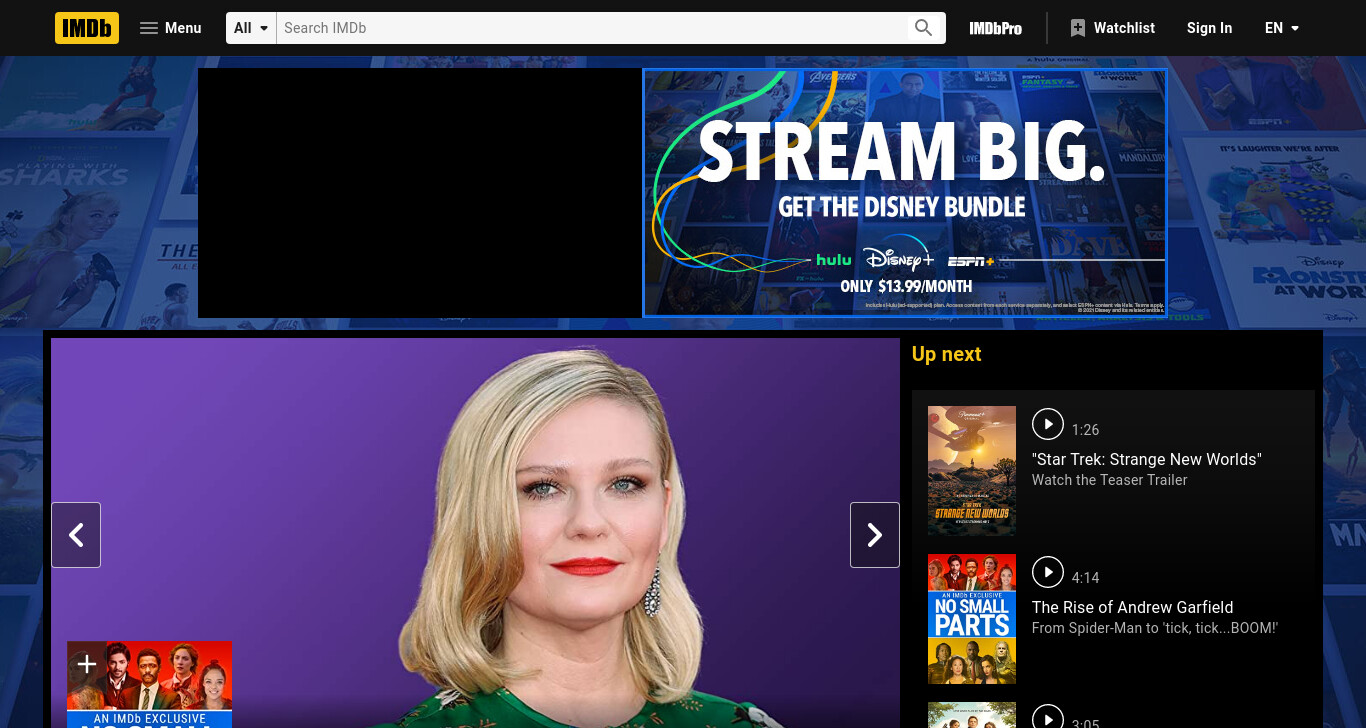Open IMDbPro link
The height and width of the screenshot is (728, 1366).
[995, 28]
